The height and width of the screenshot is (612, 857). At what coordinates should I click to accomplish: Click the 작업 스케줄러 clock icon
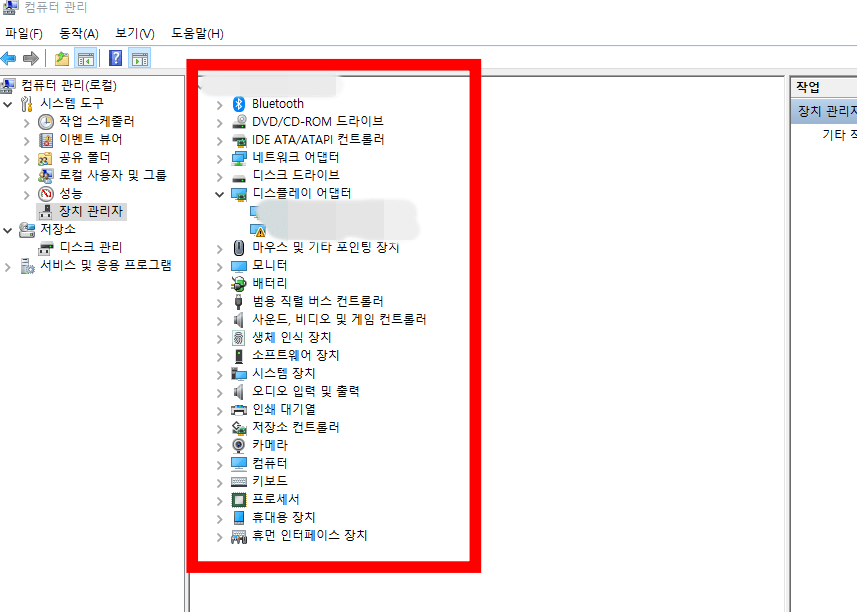[46, 122]
